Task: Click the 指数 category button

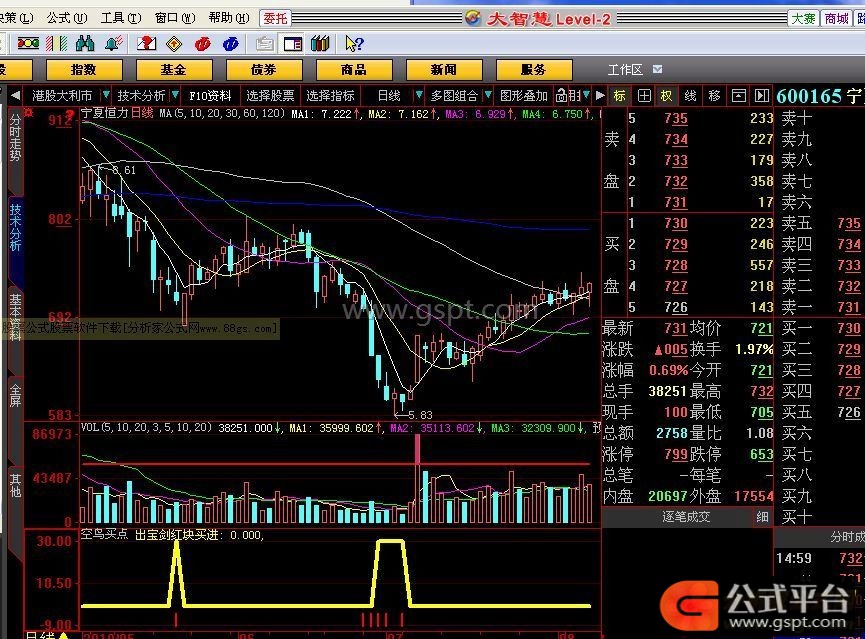Action: click(x=84, y=70)
